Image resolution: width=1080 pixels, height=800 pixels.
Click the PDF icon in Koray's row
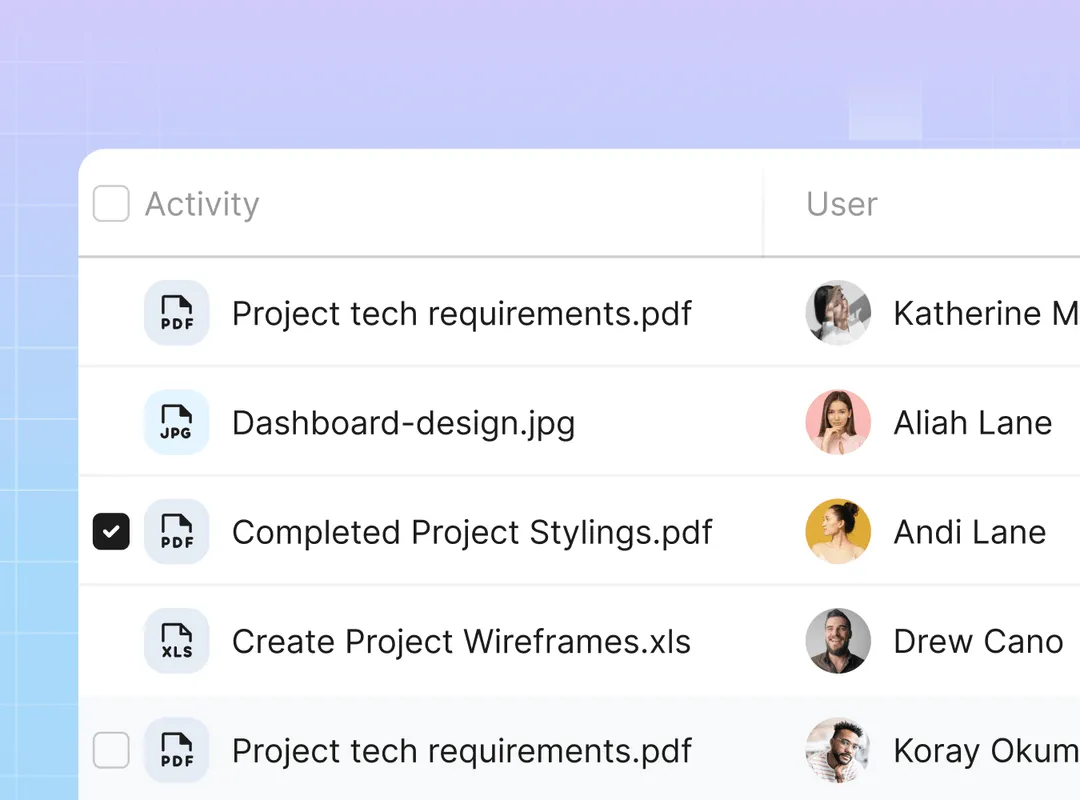[176, 750]
